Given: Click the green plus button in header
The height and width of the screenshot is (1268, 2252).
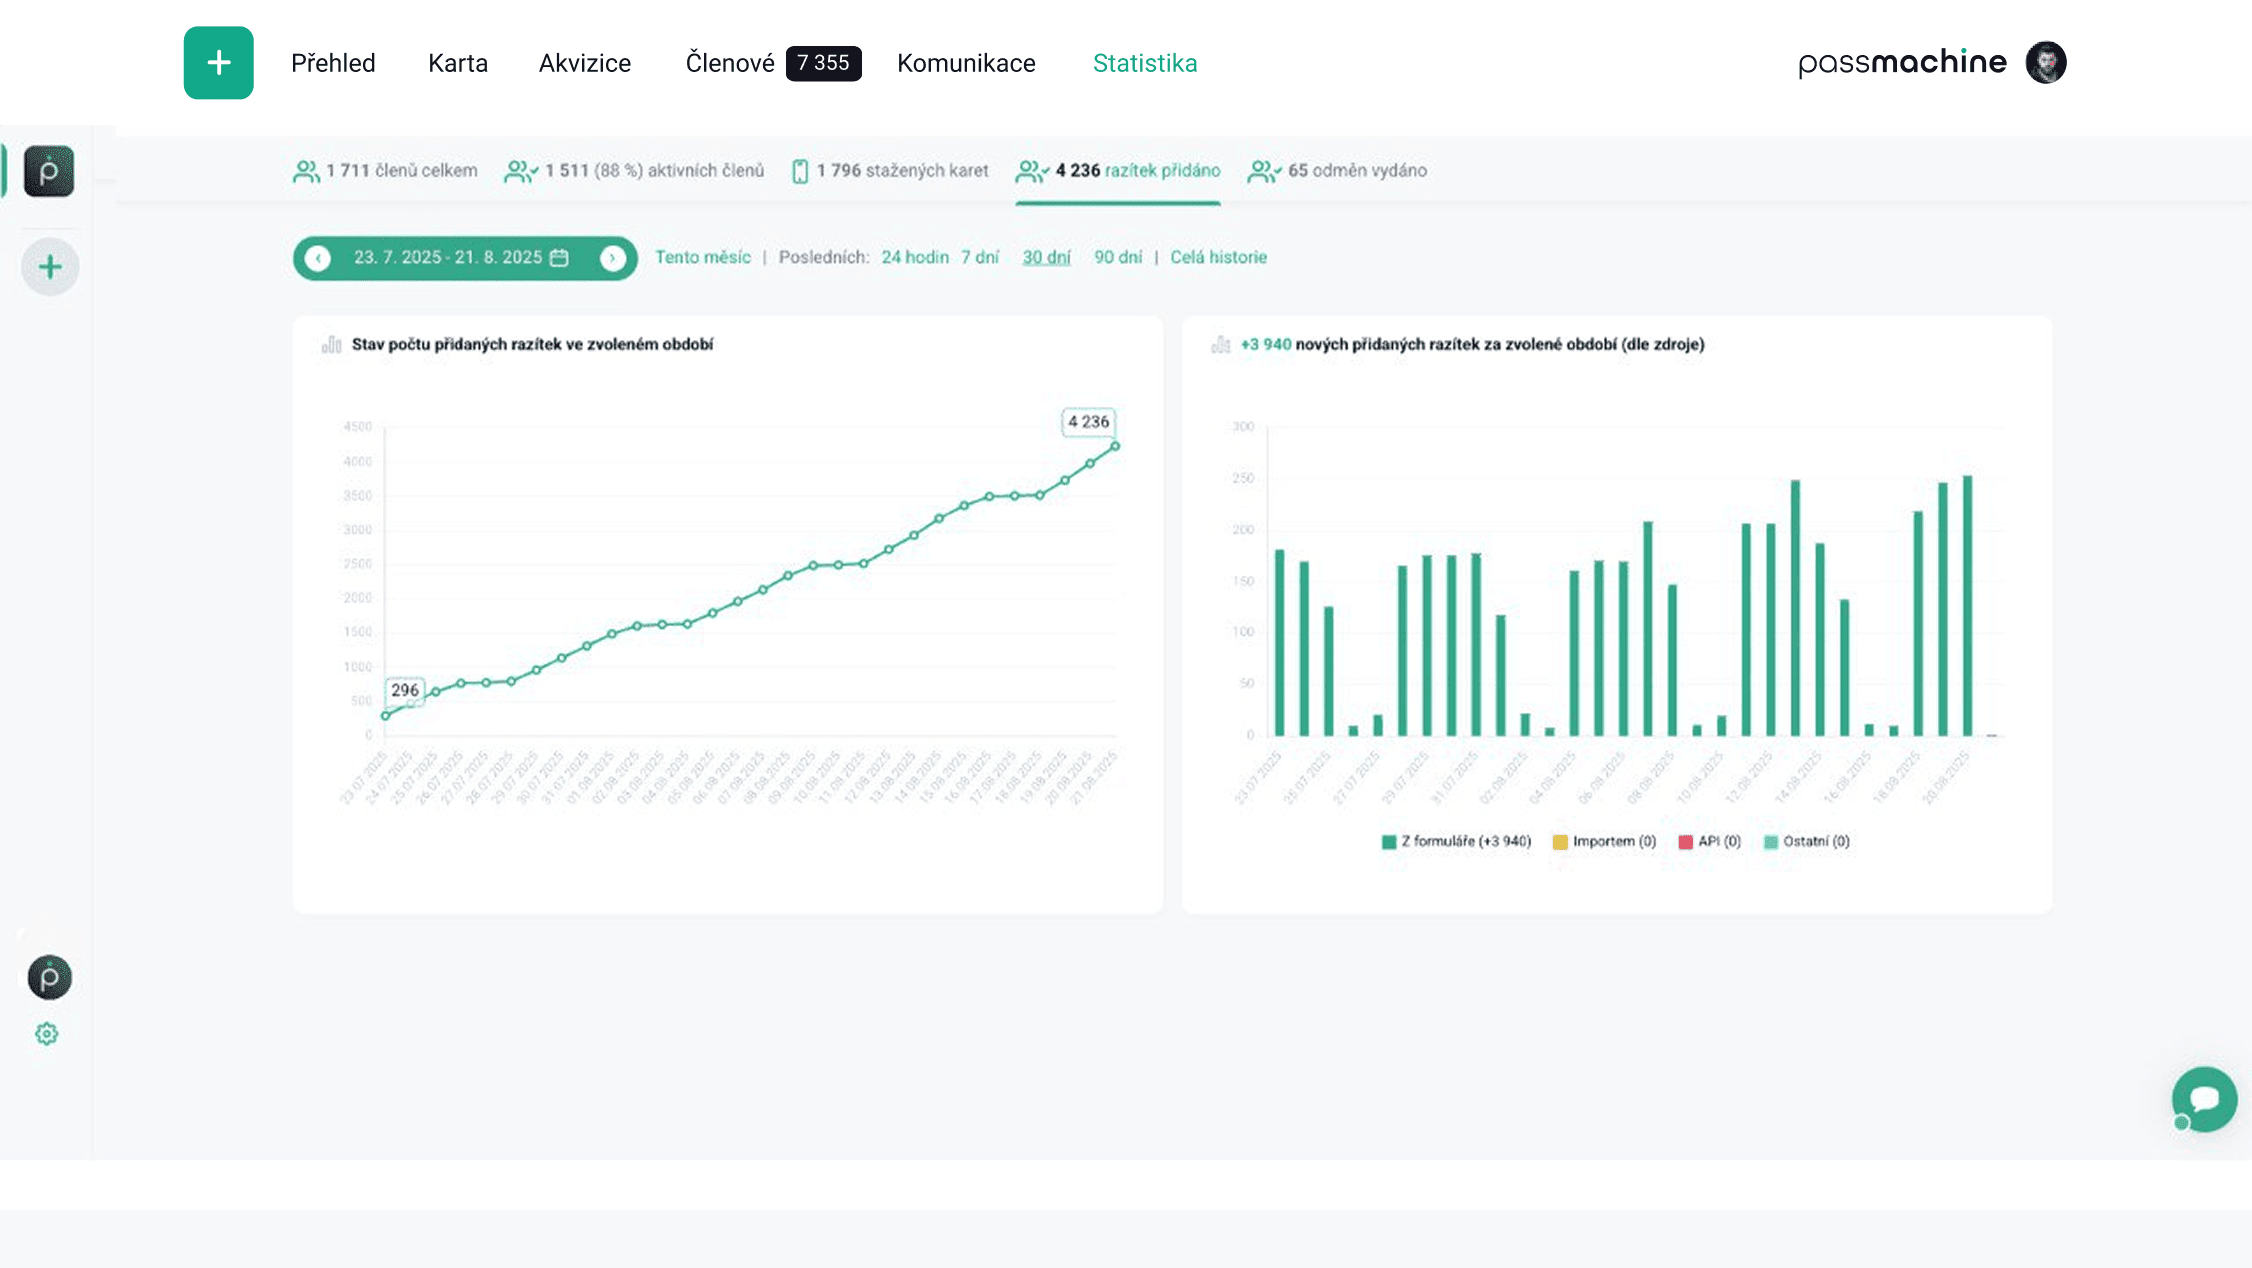Looking at the screenshot, I should click(218, 63).
